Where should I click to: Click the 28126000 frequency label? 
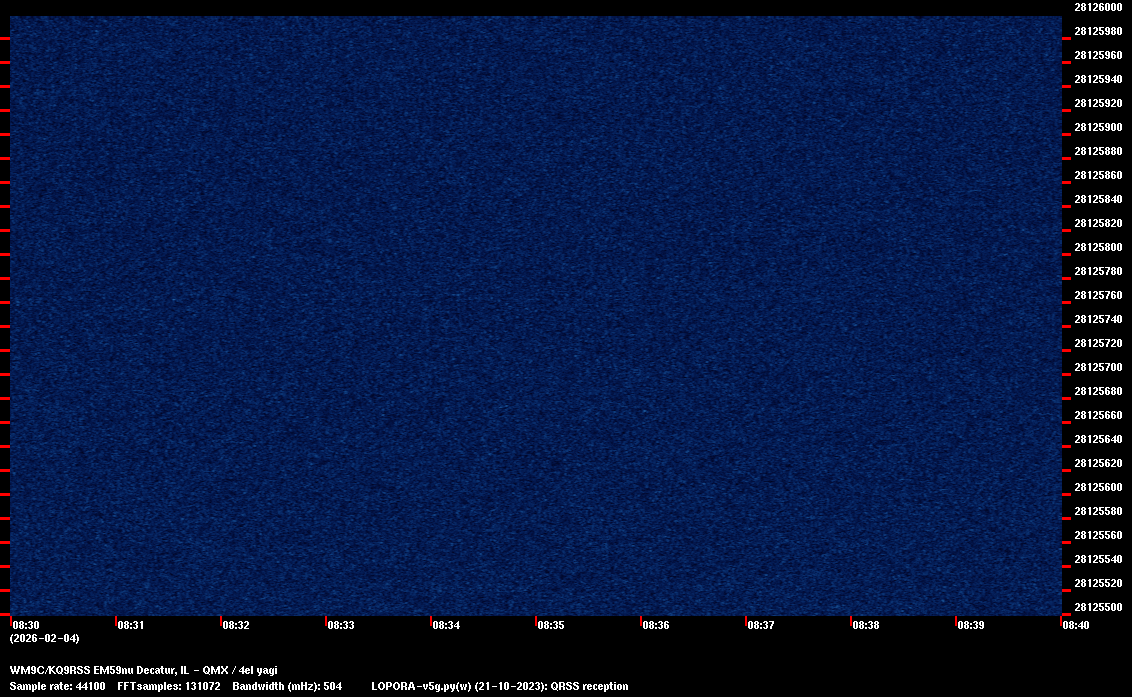pyautogui.click(x=1097, y=7)
